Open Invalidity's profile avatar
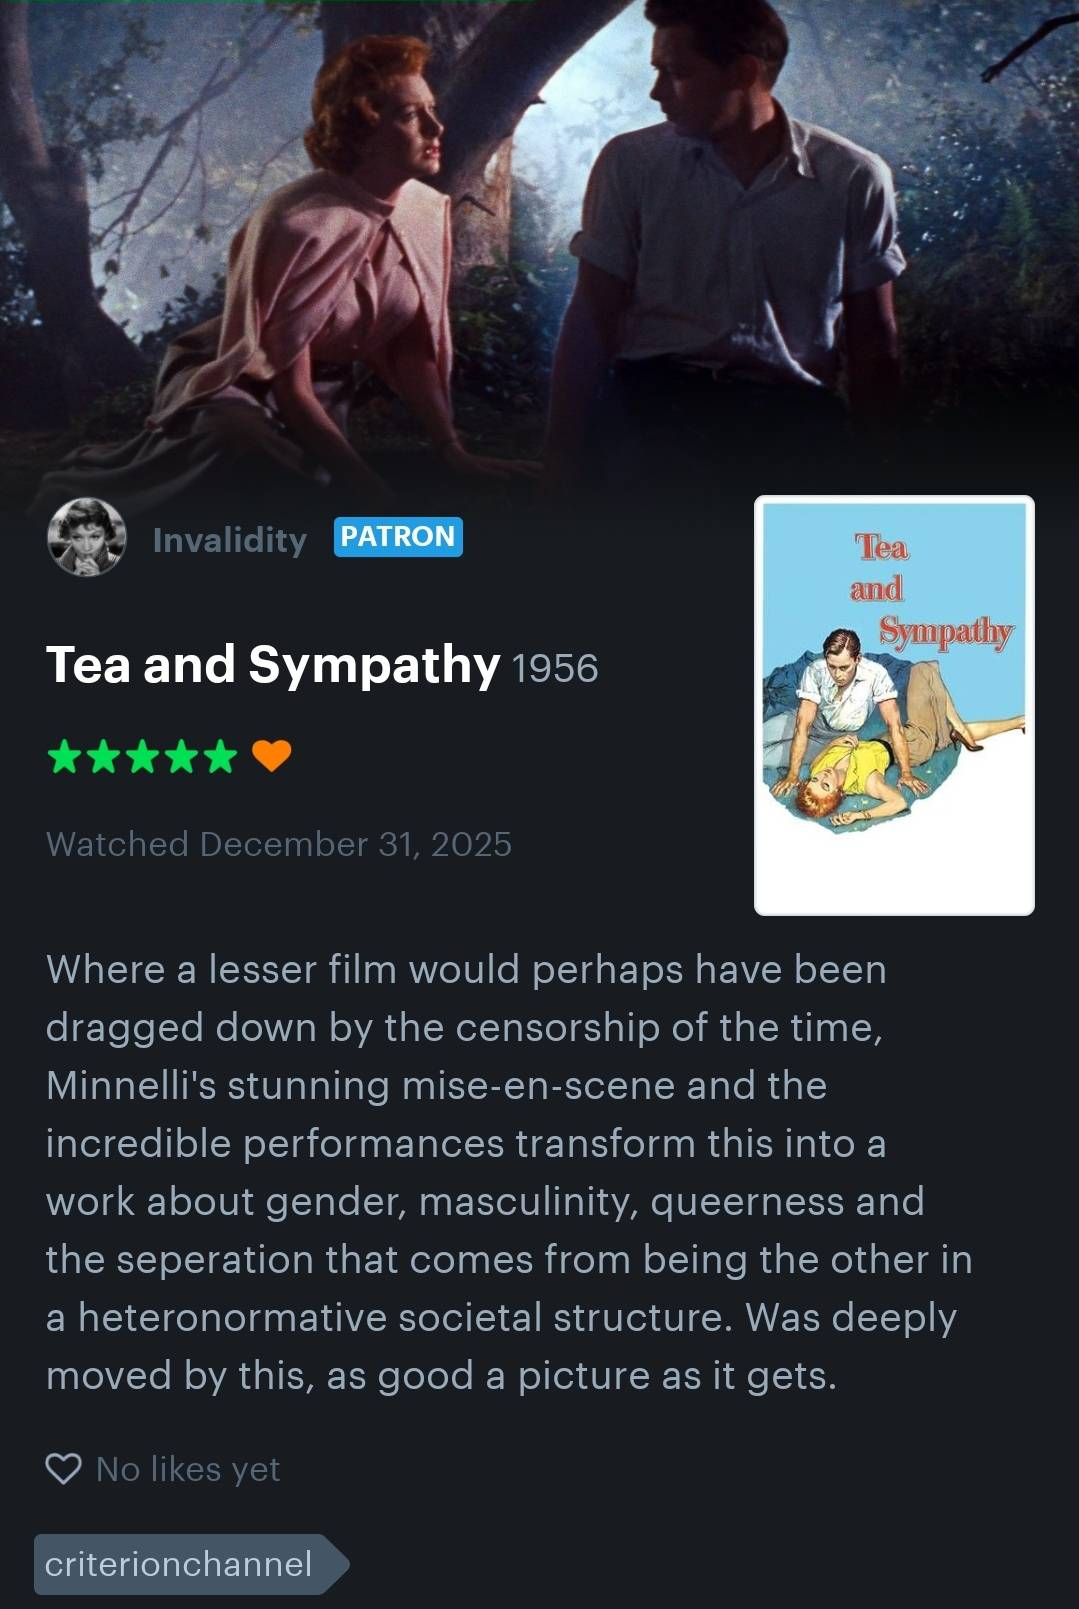 pos(87,537)
